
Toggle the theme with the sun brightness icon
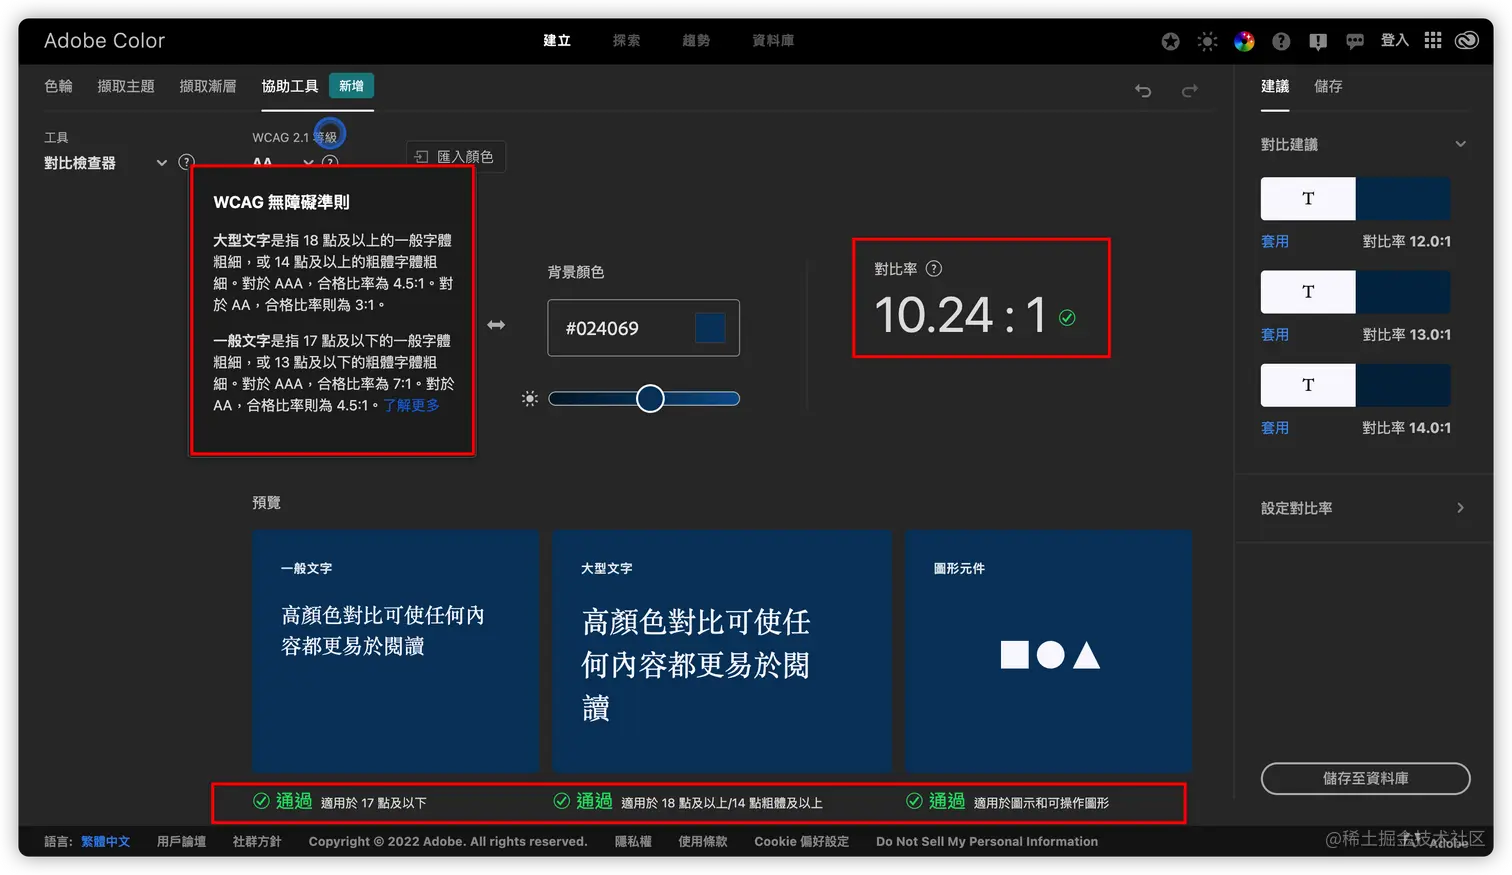point(1207,41)
